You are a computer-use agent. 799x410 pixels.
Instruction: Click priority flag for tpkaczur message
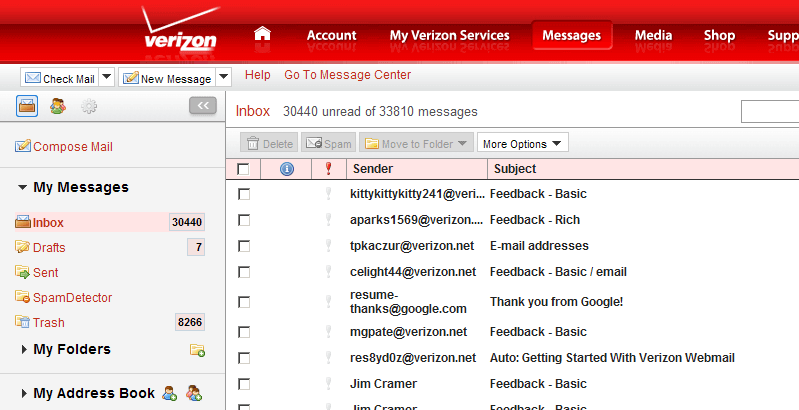pos(329,245)
